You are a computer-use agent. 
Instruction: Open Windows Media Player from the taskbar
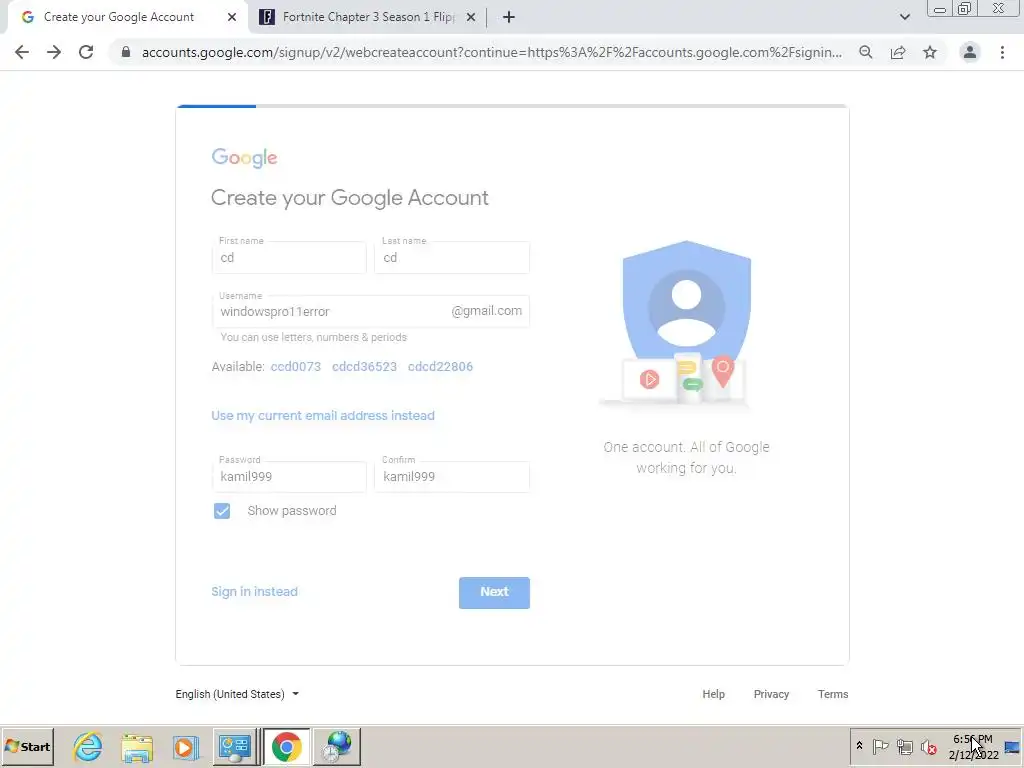[x=185, y=747]
